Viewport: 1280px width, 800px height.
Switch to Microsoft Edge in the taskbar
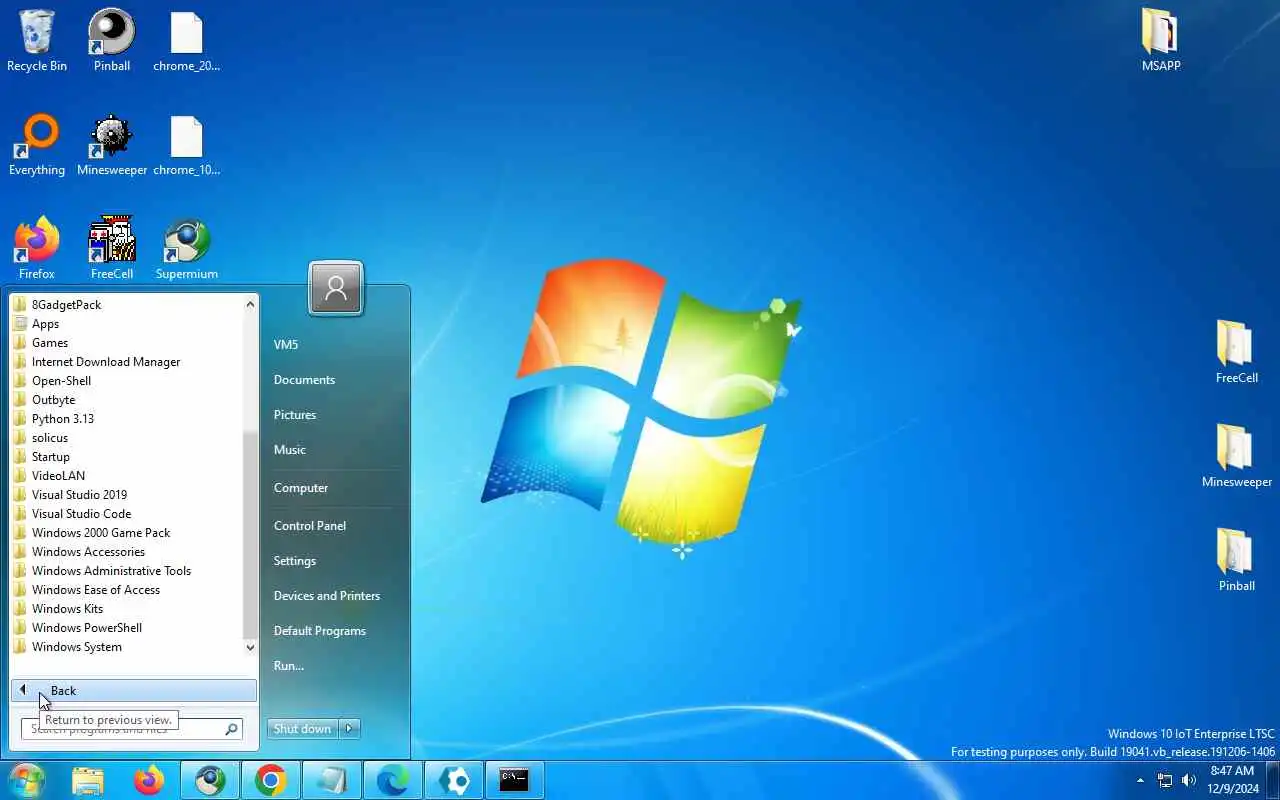[393, 781]
